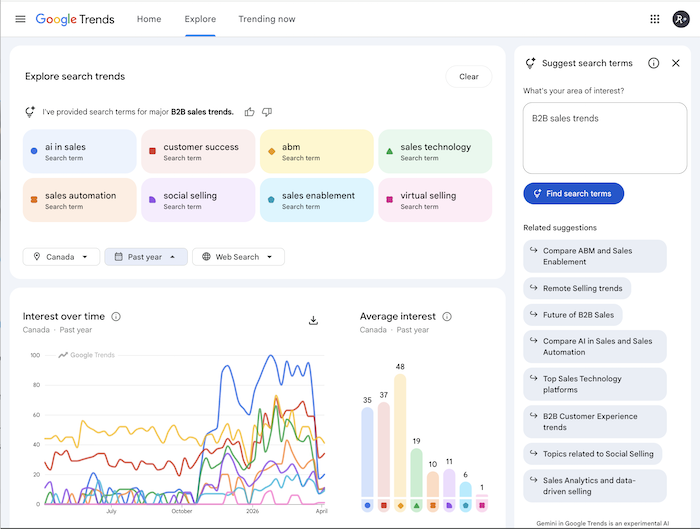Go to the Home tab
The width and height of the screenshot is (700, 529).
[x=149, y=19]
